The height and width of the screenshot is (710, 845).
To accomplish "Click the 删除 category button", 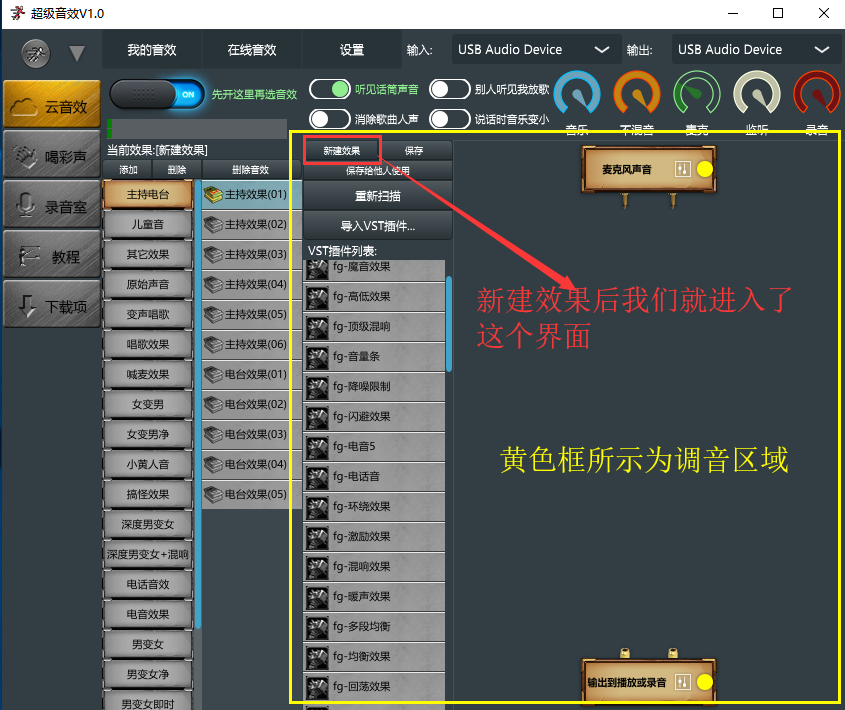I will pyautogui.click(x=177, y=169).
